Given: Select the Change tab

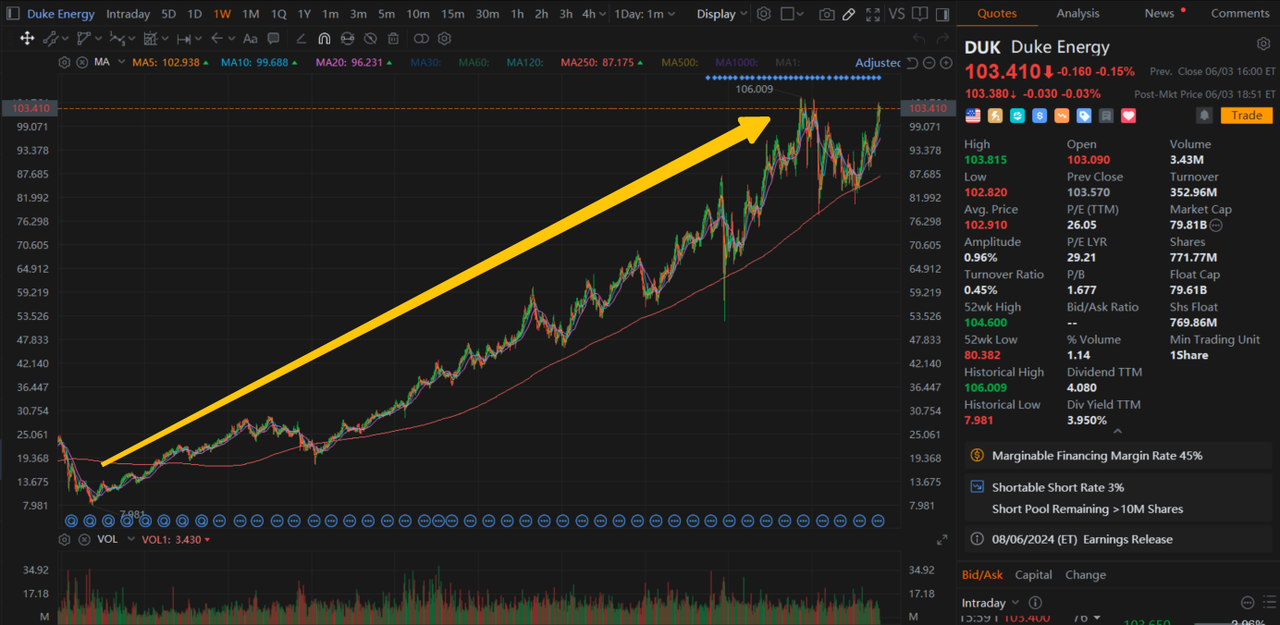Looking at the screenshot, I should pos(1085,575).
